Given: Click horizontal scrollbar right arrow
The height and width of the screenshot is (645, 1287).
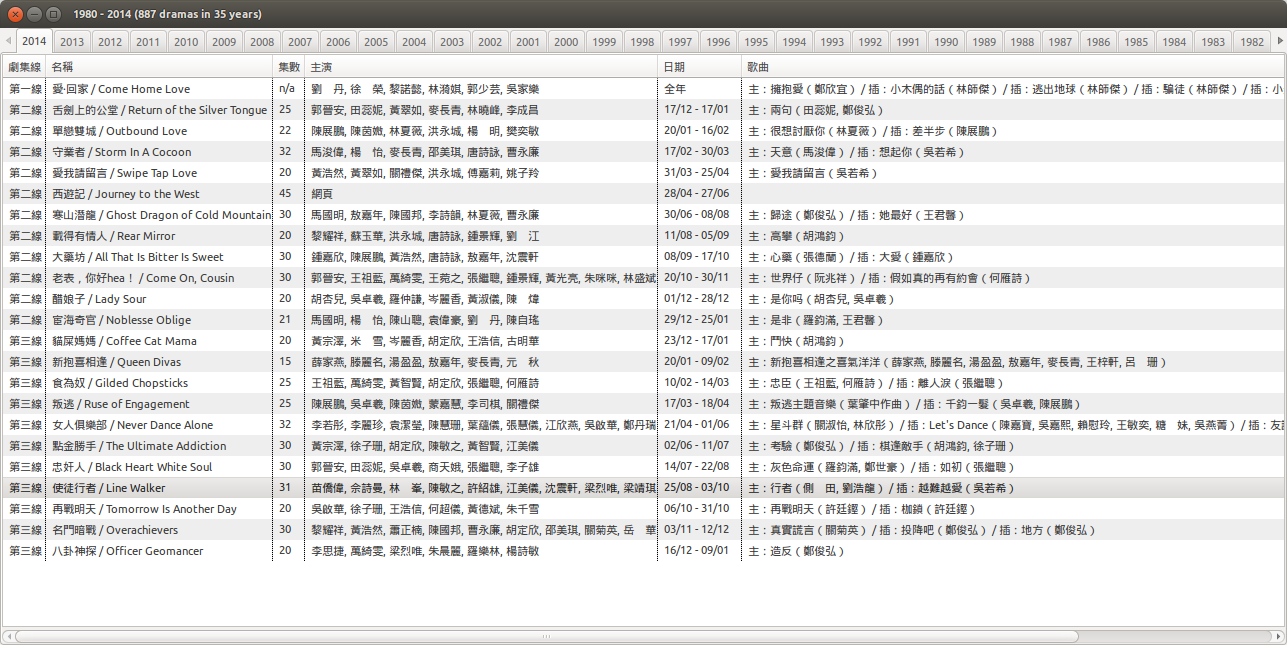Looking at the screenshot, I should 1278,636.
